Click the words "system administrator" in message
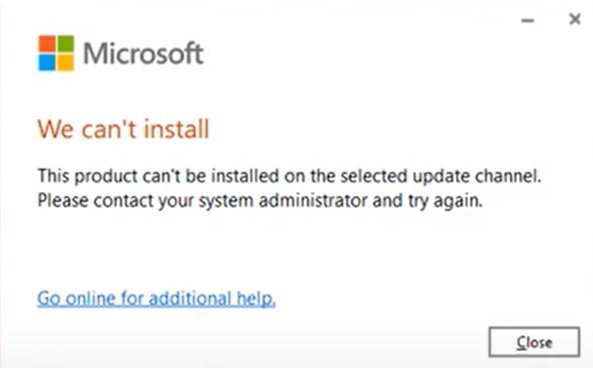This screenshot has height=368, width=593. (283, 201)
